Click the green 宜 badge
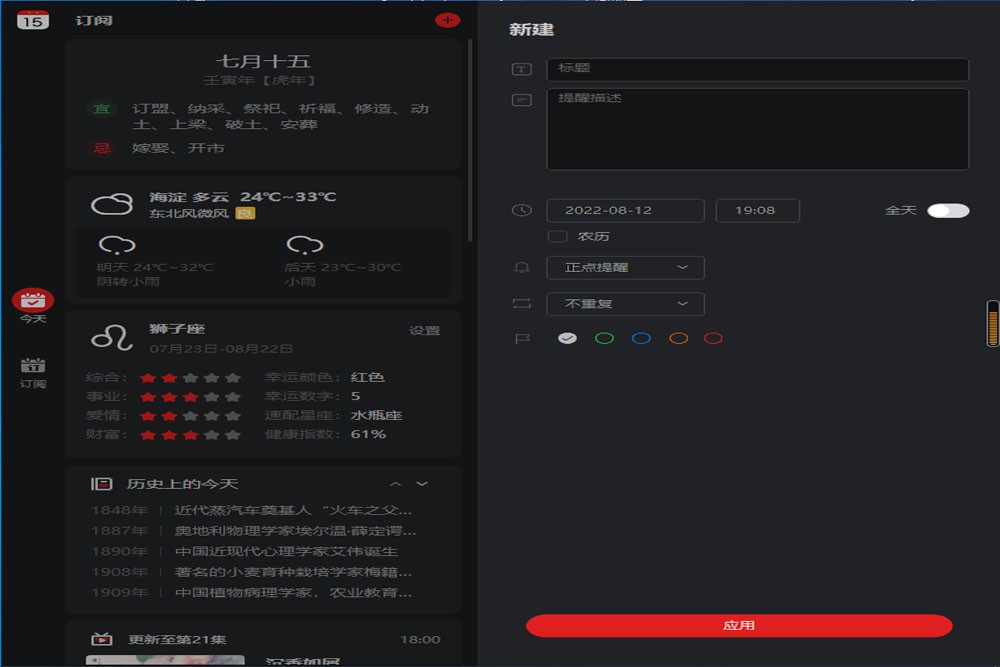This screenshot has width=1000, height=667. pos(101,109)
